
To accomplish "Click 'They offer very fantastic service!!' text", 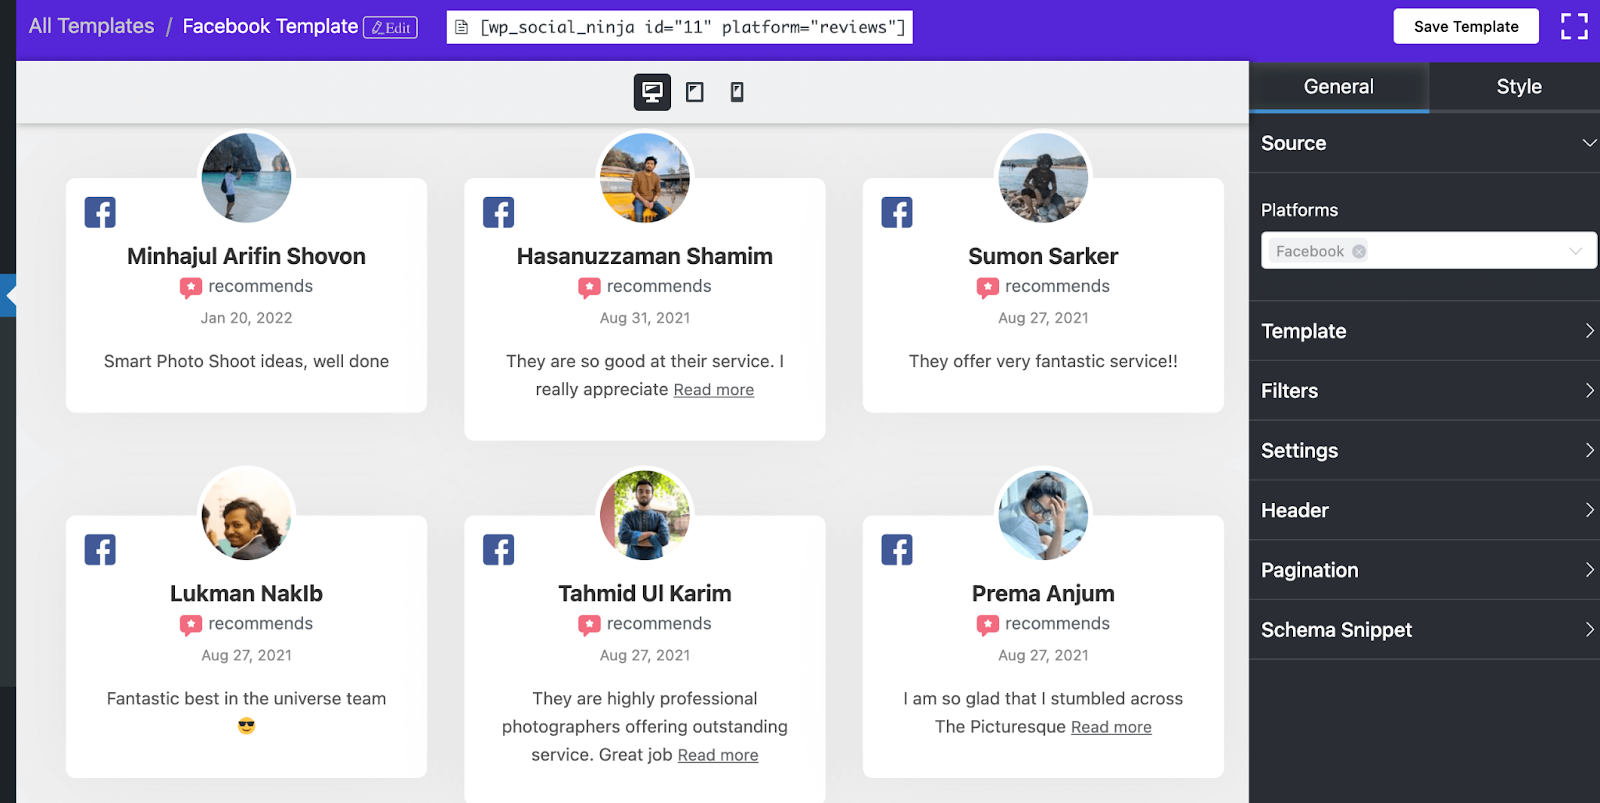I will 1043,361.
